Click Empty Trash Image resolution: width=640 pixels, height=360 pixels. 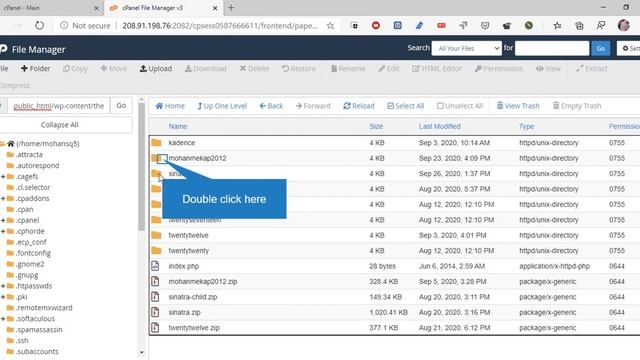click(x=577, y=106)
